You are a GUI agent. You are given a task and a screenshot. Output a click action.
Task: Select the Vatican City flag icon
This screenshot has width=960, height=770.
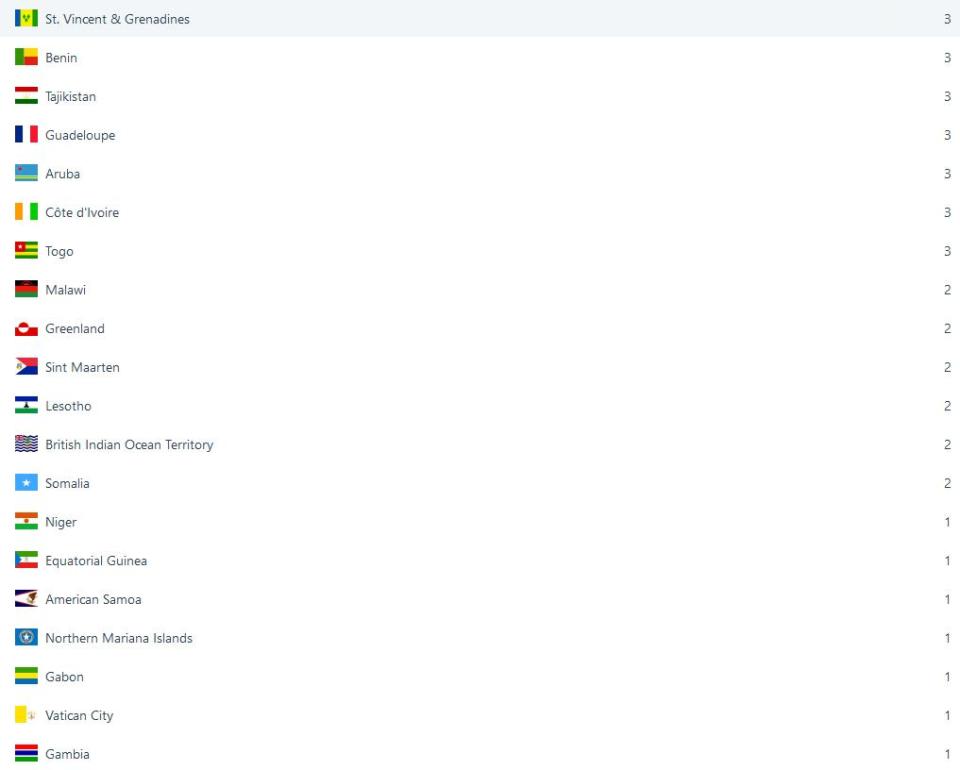click(x=26, y=716)
